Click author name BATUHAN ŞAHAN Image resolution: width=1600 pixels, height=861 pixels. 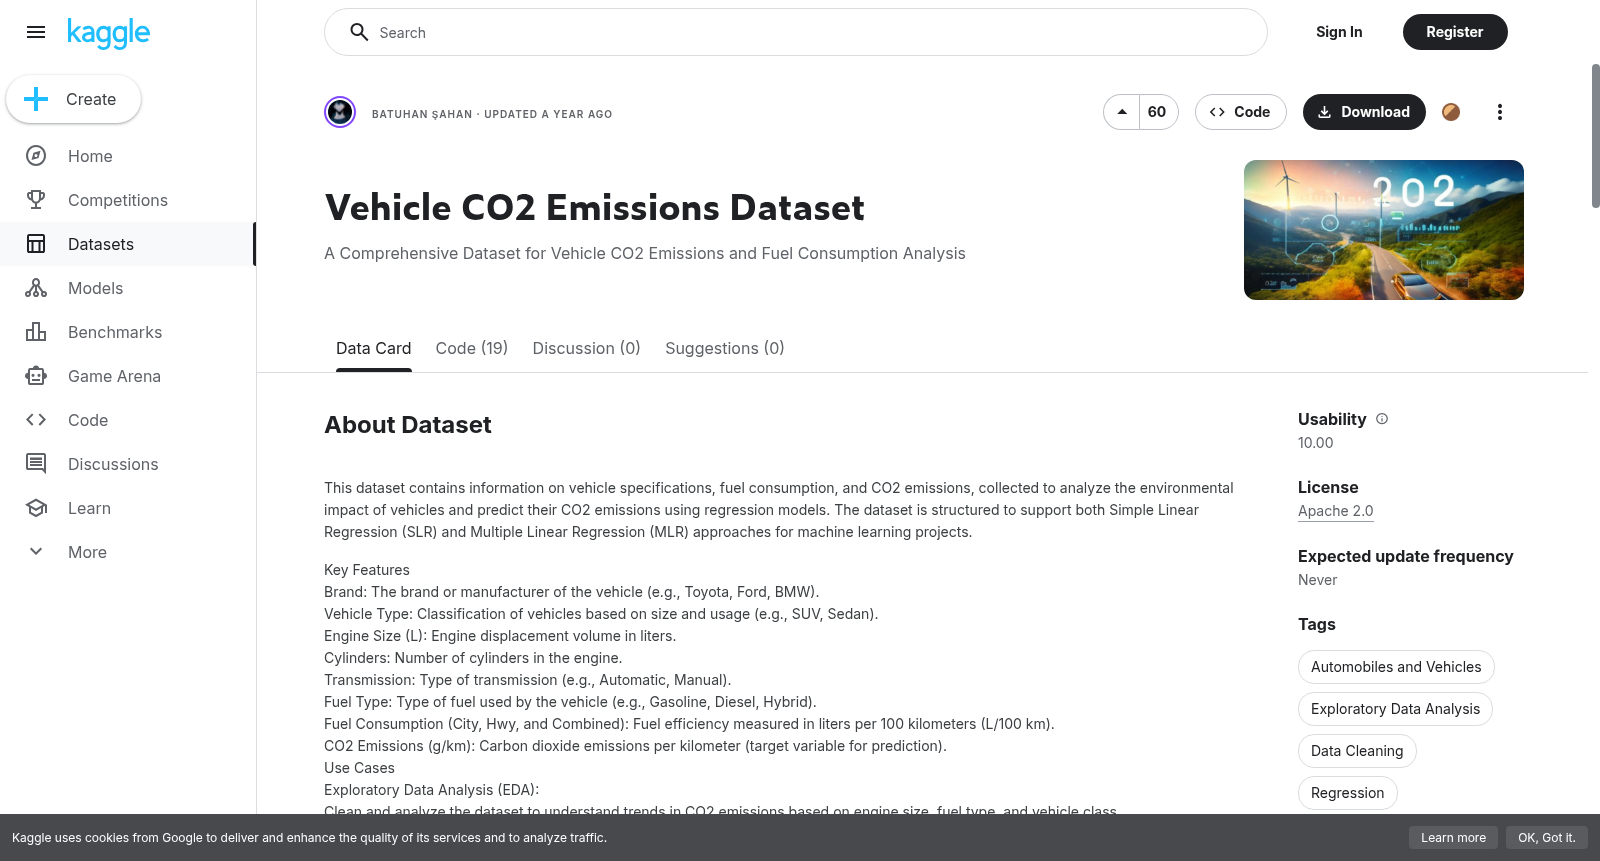click(x=422, y=114)
